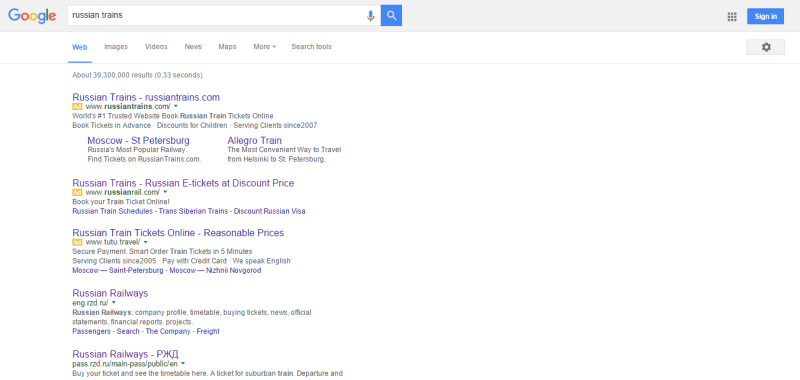Open Freight sublink
This screenshot has width=800, height=380.
[208, 332]
